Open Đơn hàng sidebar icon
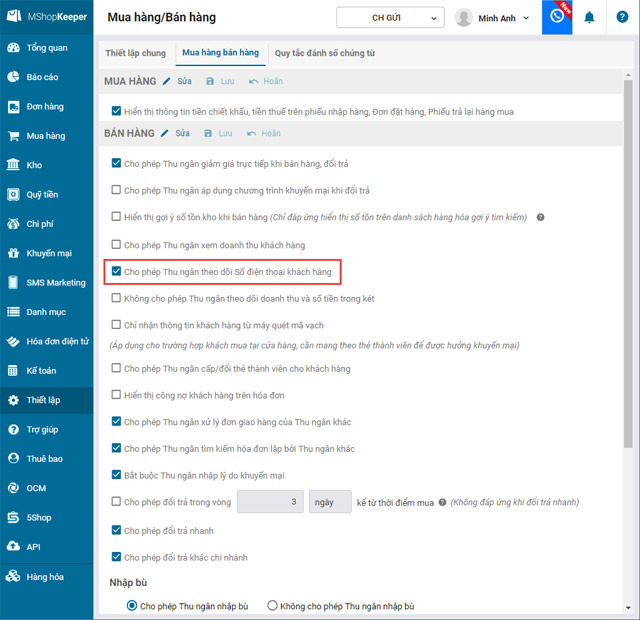The width and height of the screenshot is (640, 620). pos(13,107)
